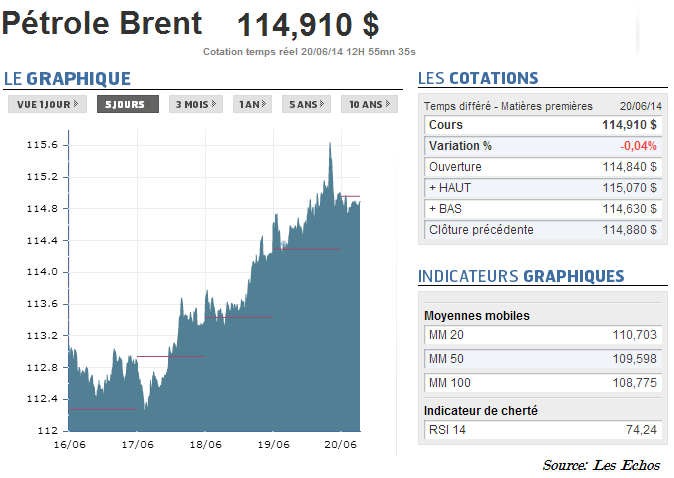Click the MM 20 value 110,703
674x478 pixels.
[x=634, y=335]
